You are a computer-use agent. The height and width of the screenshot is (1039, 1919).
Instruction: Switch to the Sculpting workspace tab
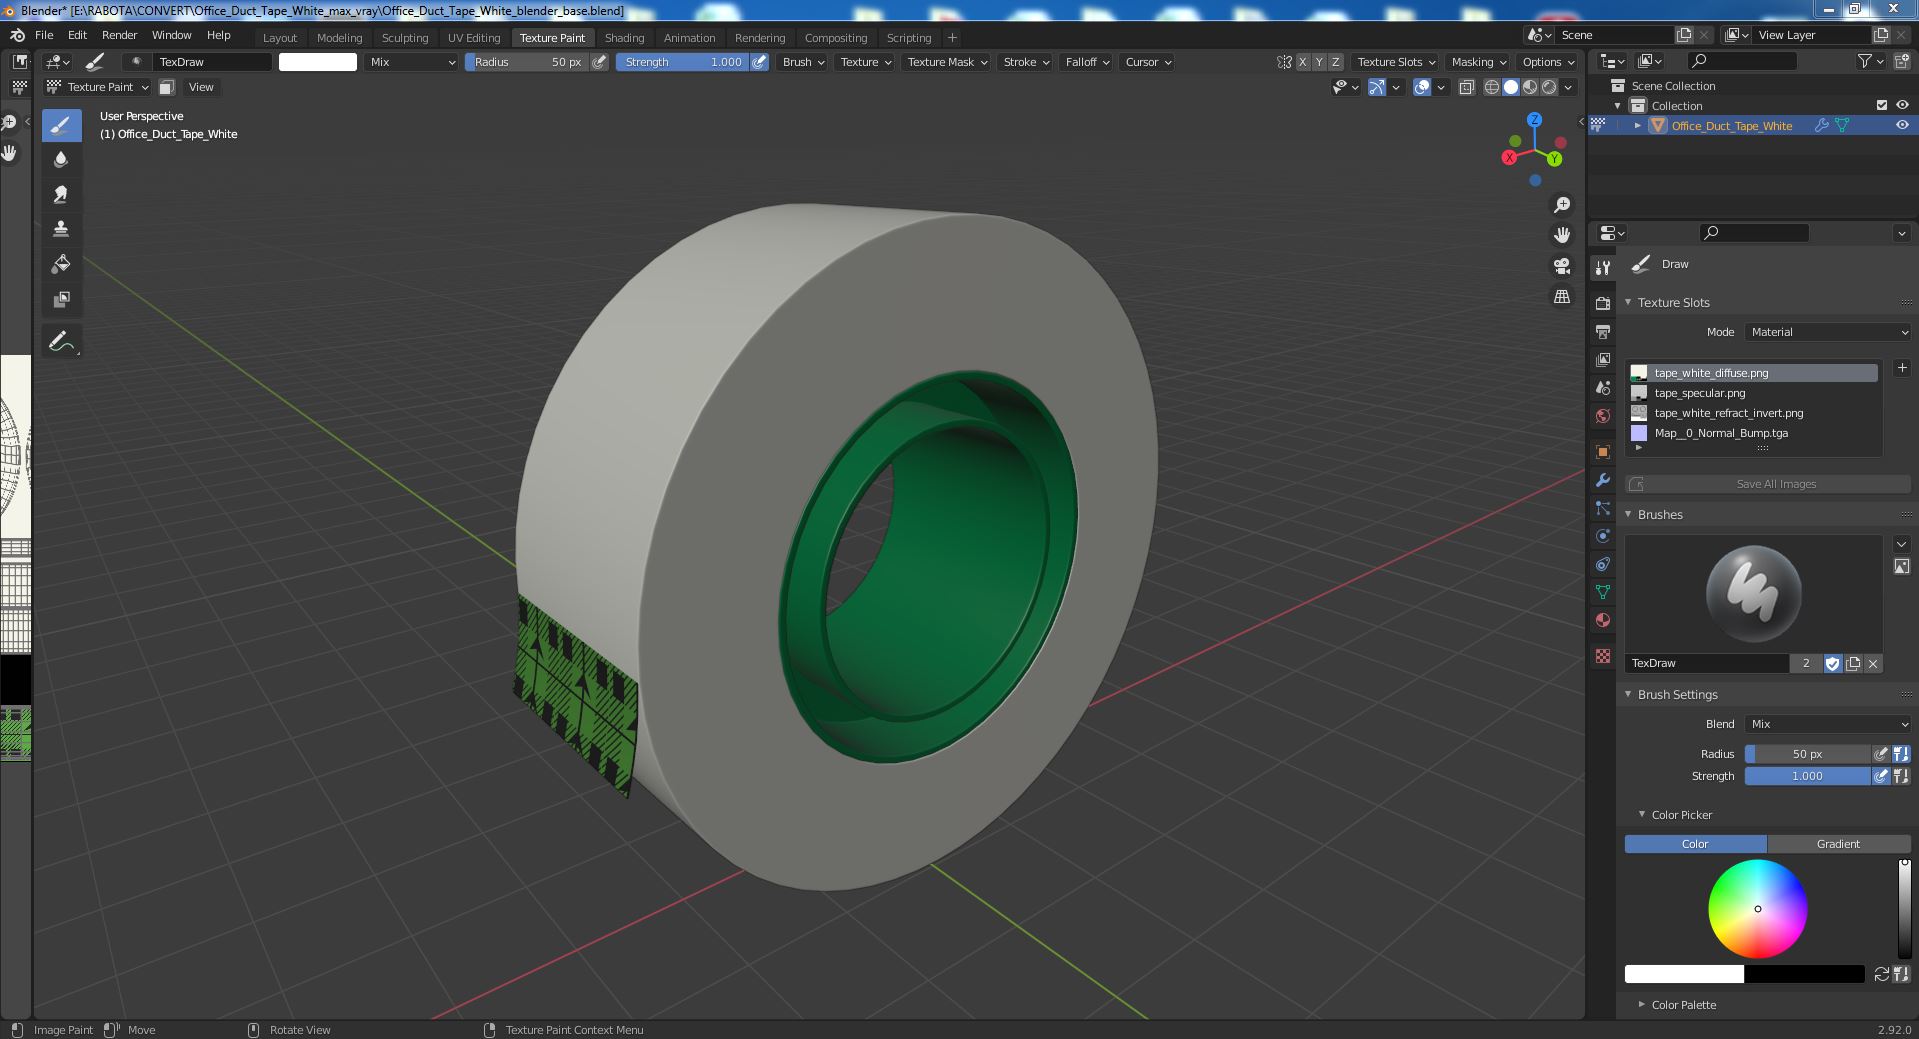pos(405,38)
